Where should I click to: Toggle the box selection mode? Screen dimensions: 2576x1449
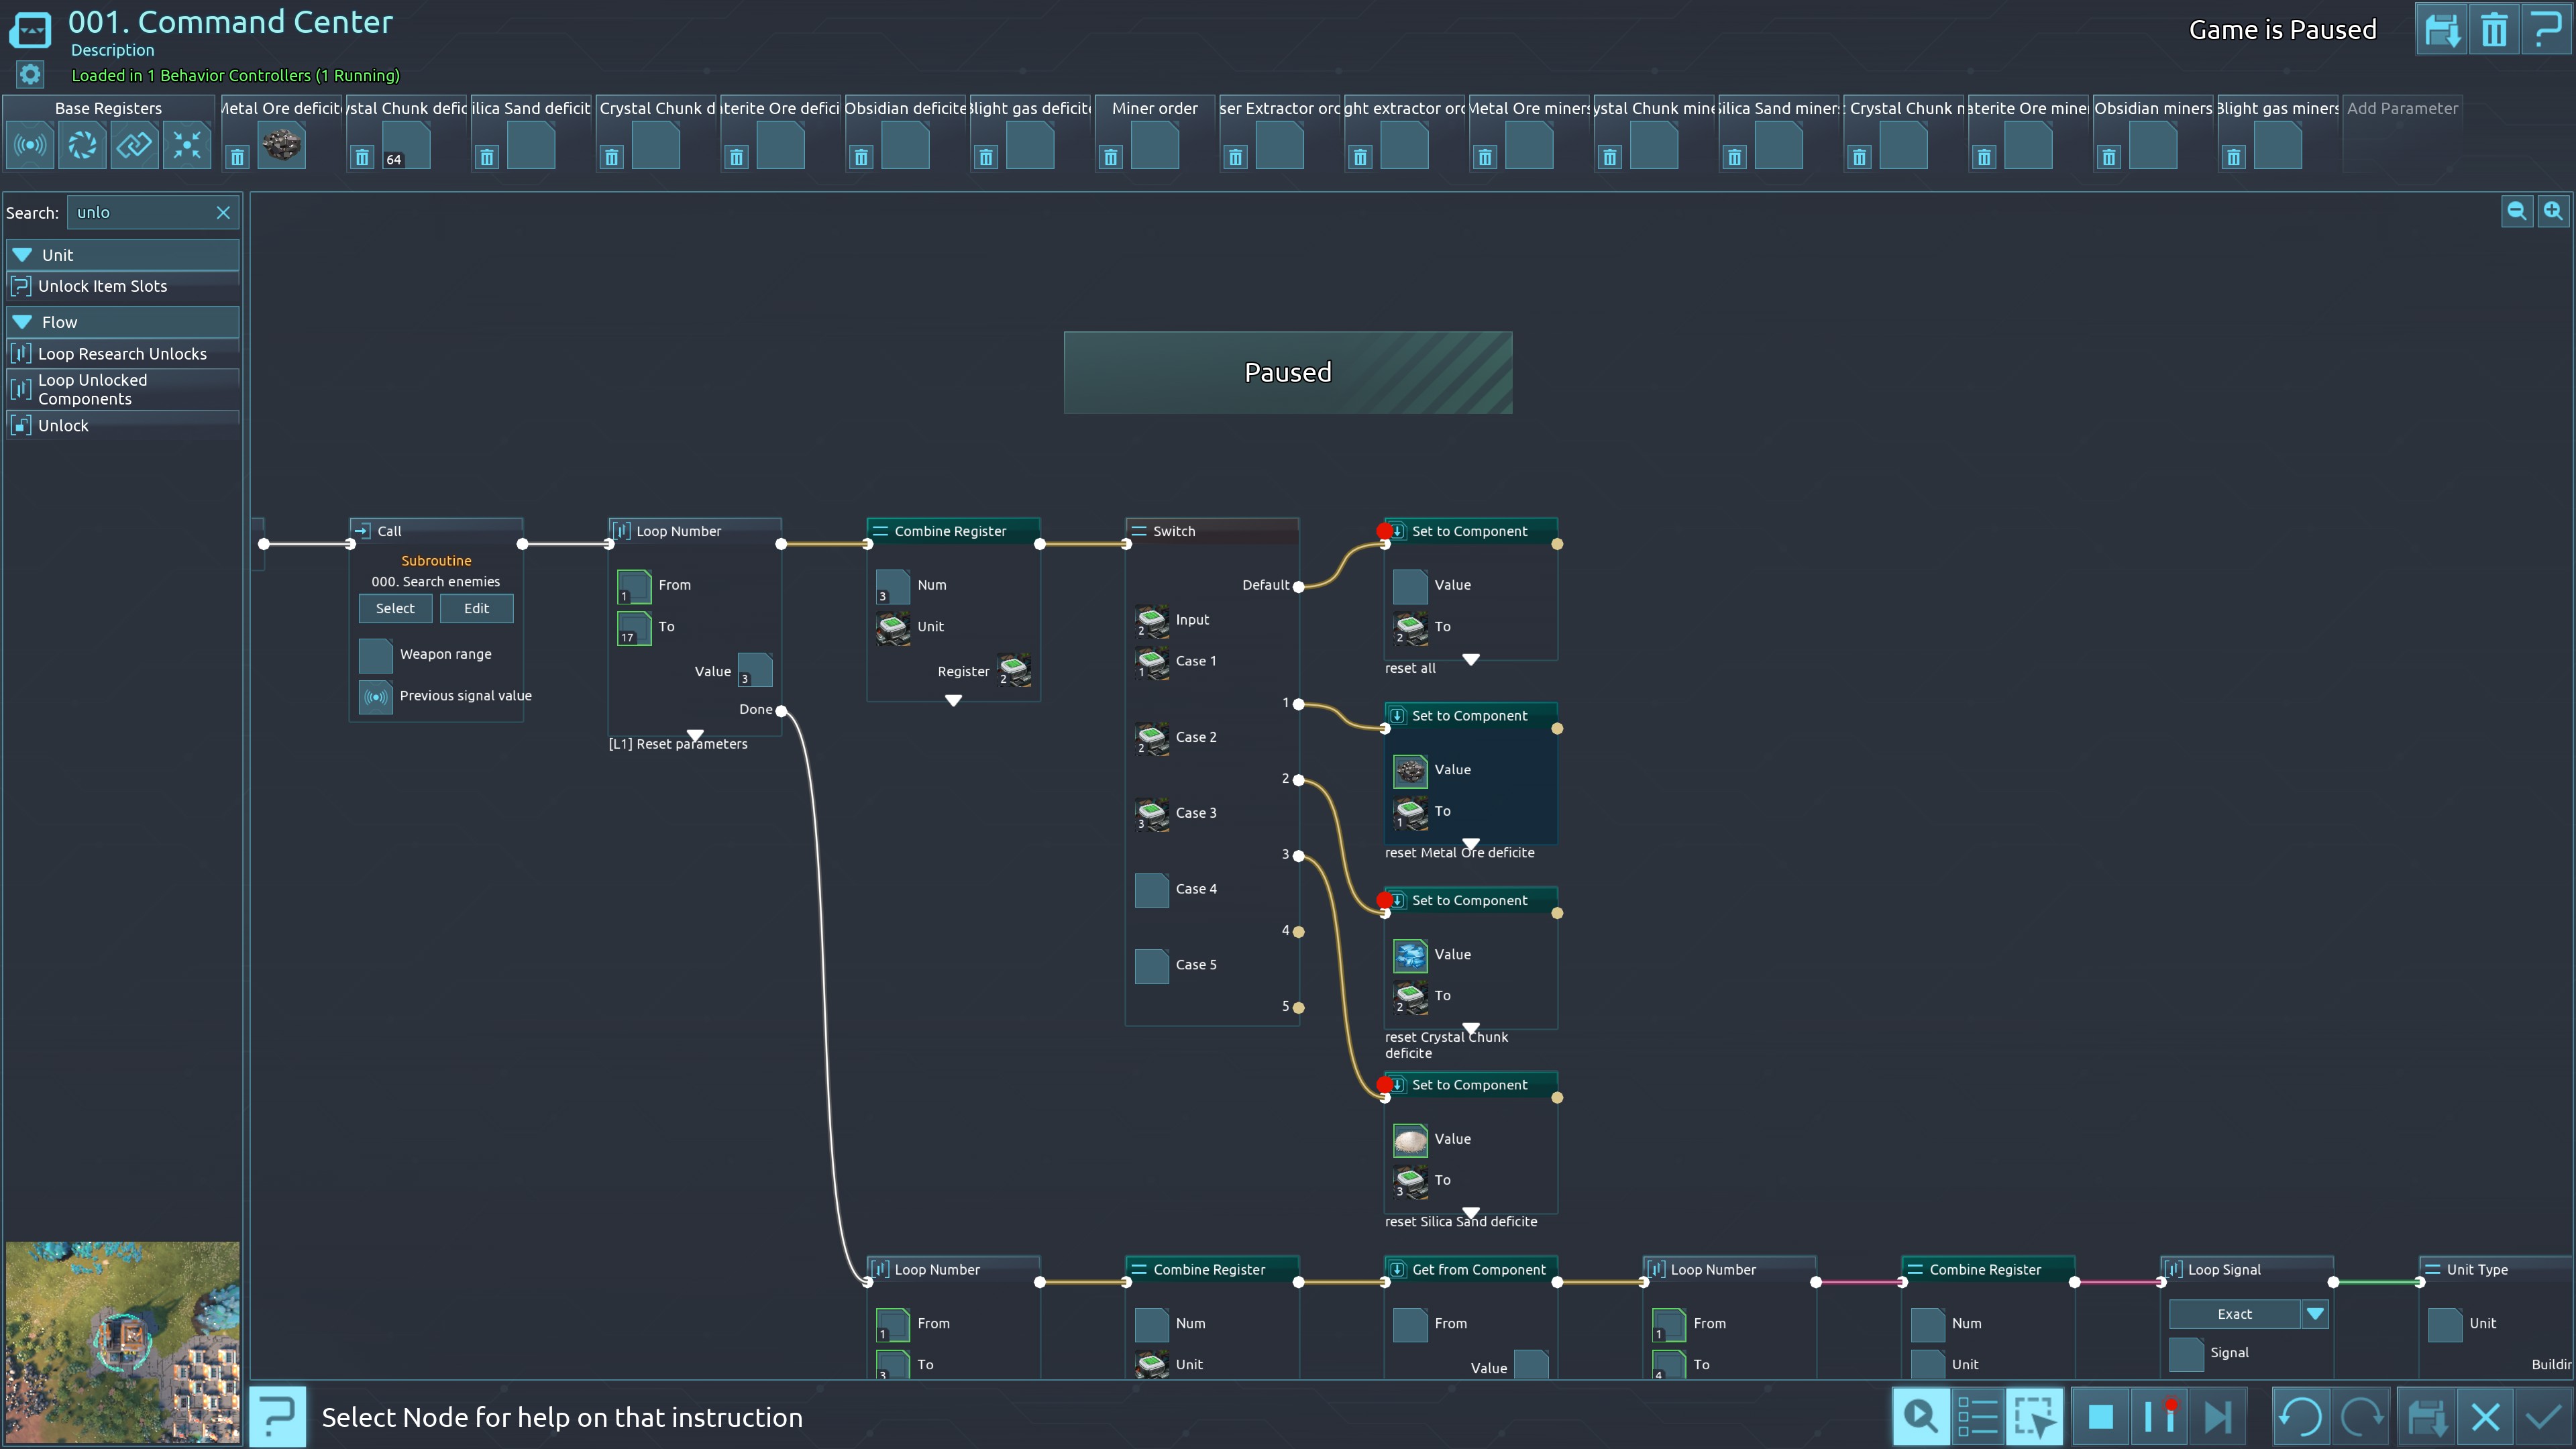(x=2035, y=1417)
